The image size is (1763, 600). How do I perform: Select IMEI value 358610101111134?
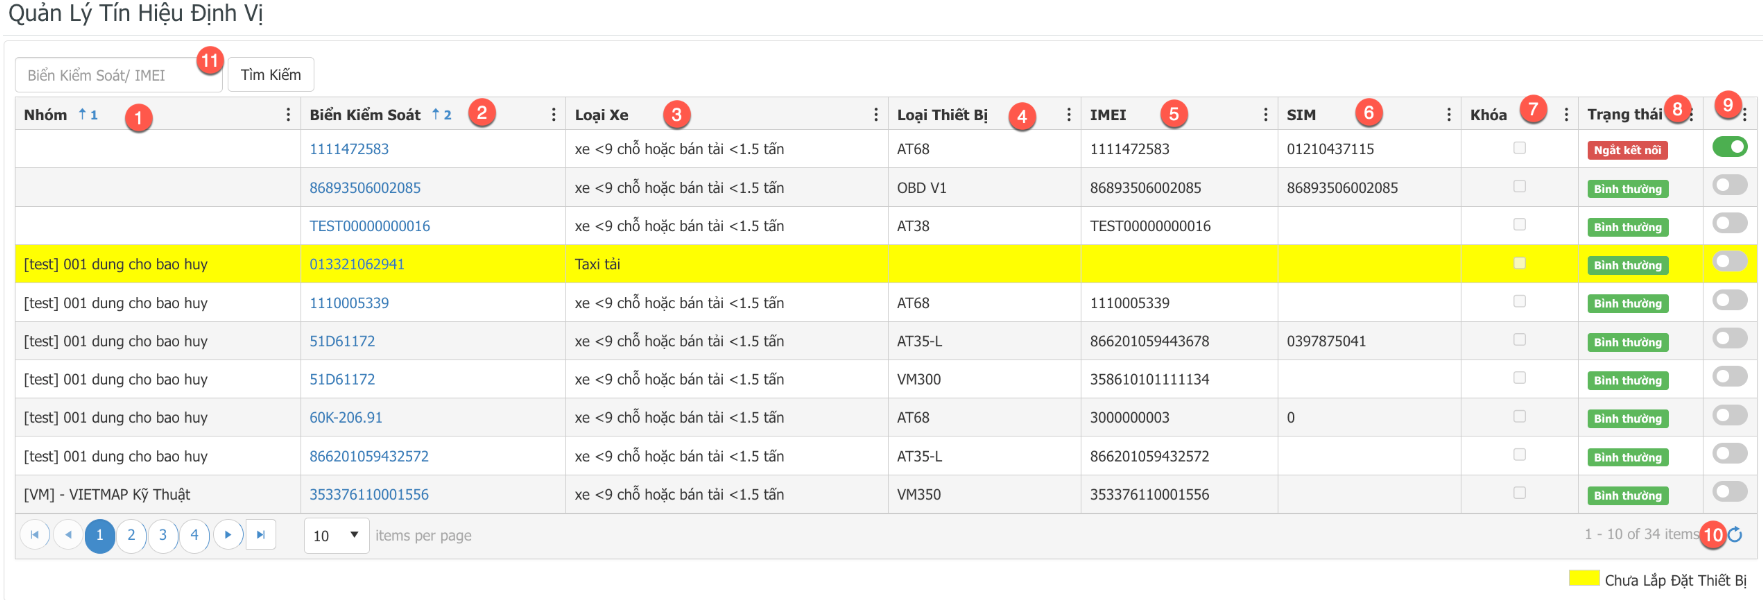(x=1149, y=379)
